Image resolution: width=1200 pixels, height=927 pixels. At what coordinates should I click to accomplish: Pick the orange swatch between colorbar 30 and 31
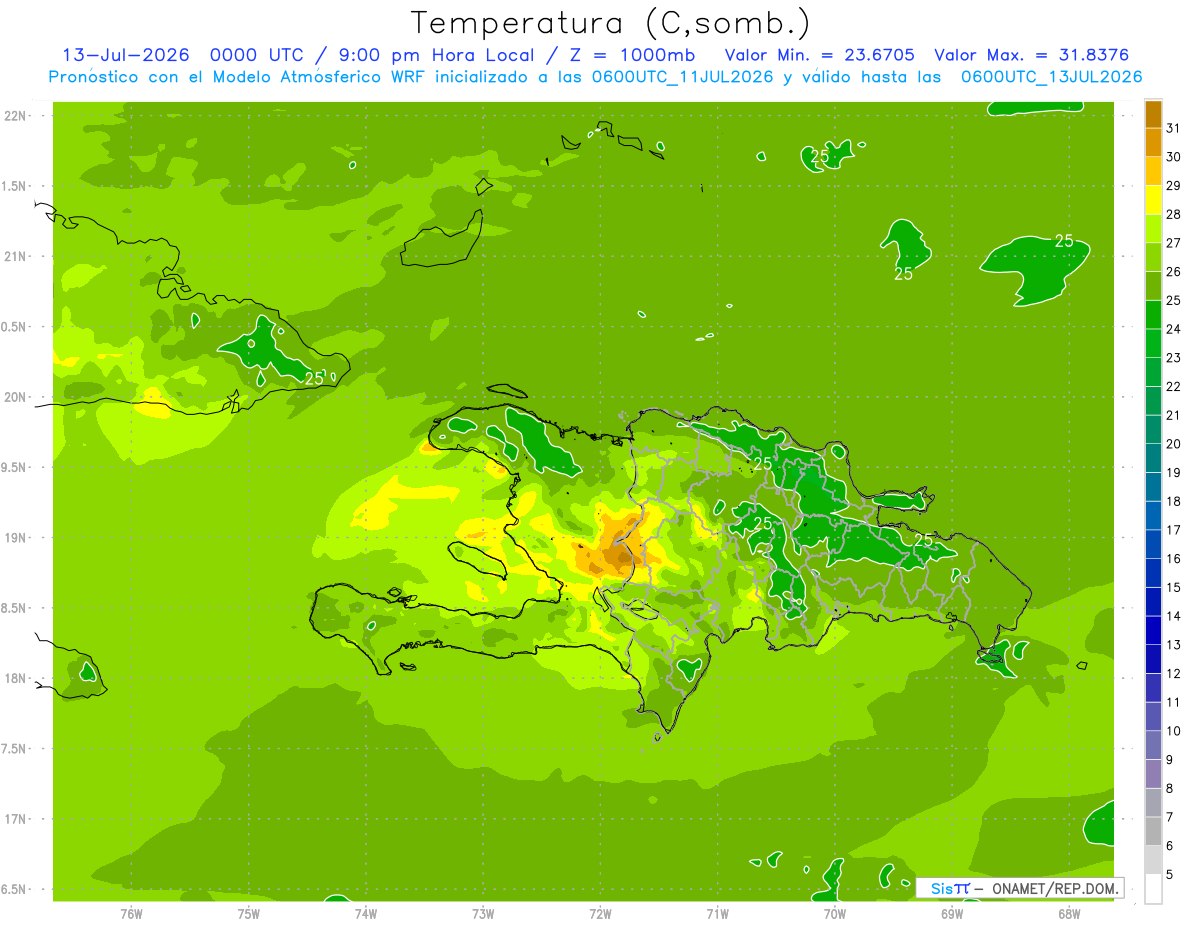coord(1153,143)
